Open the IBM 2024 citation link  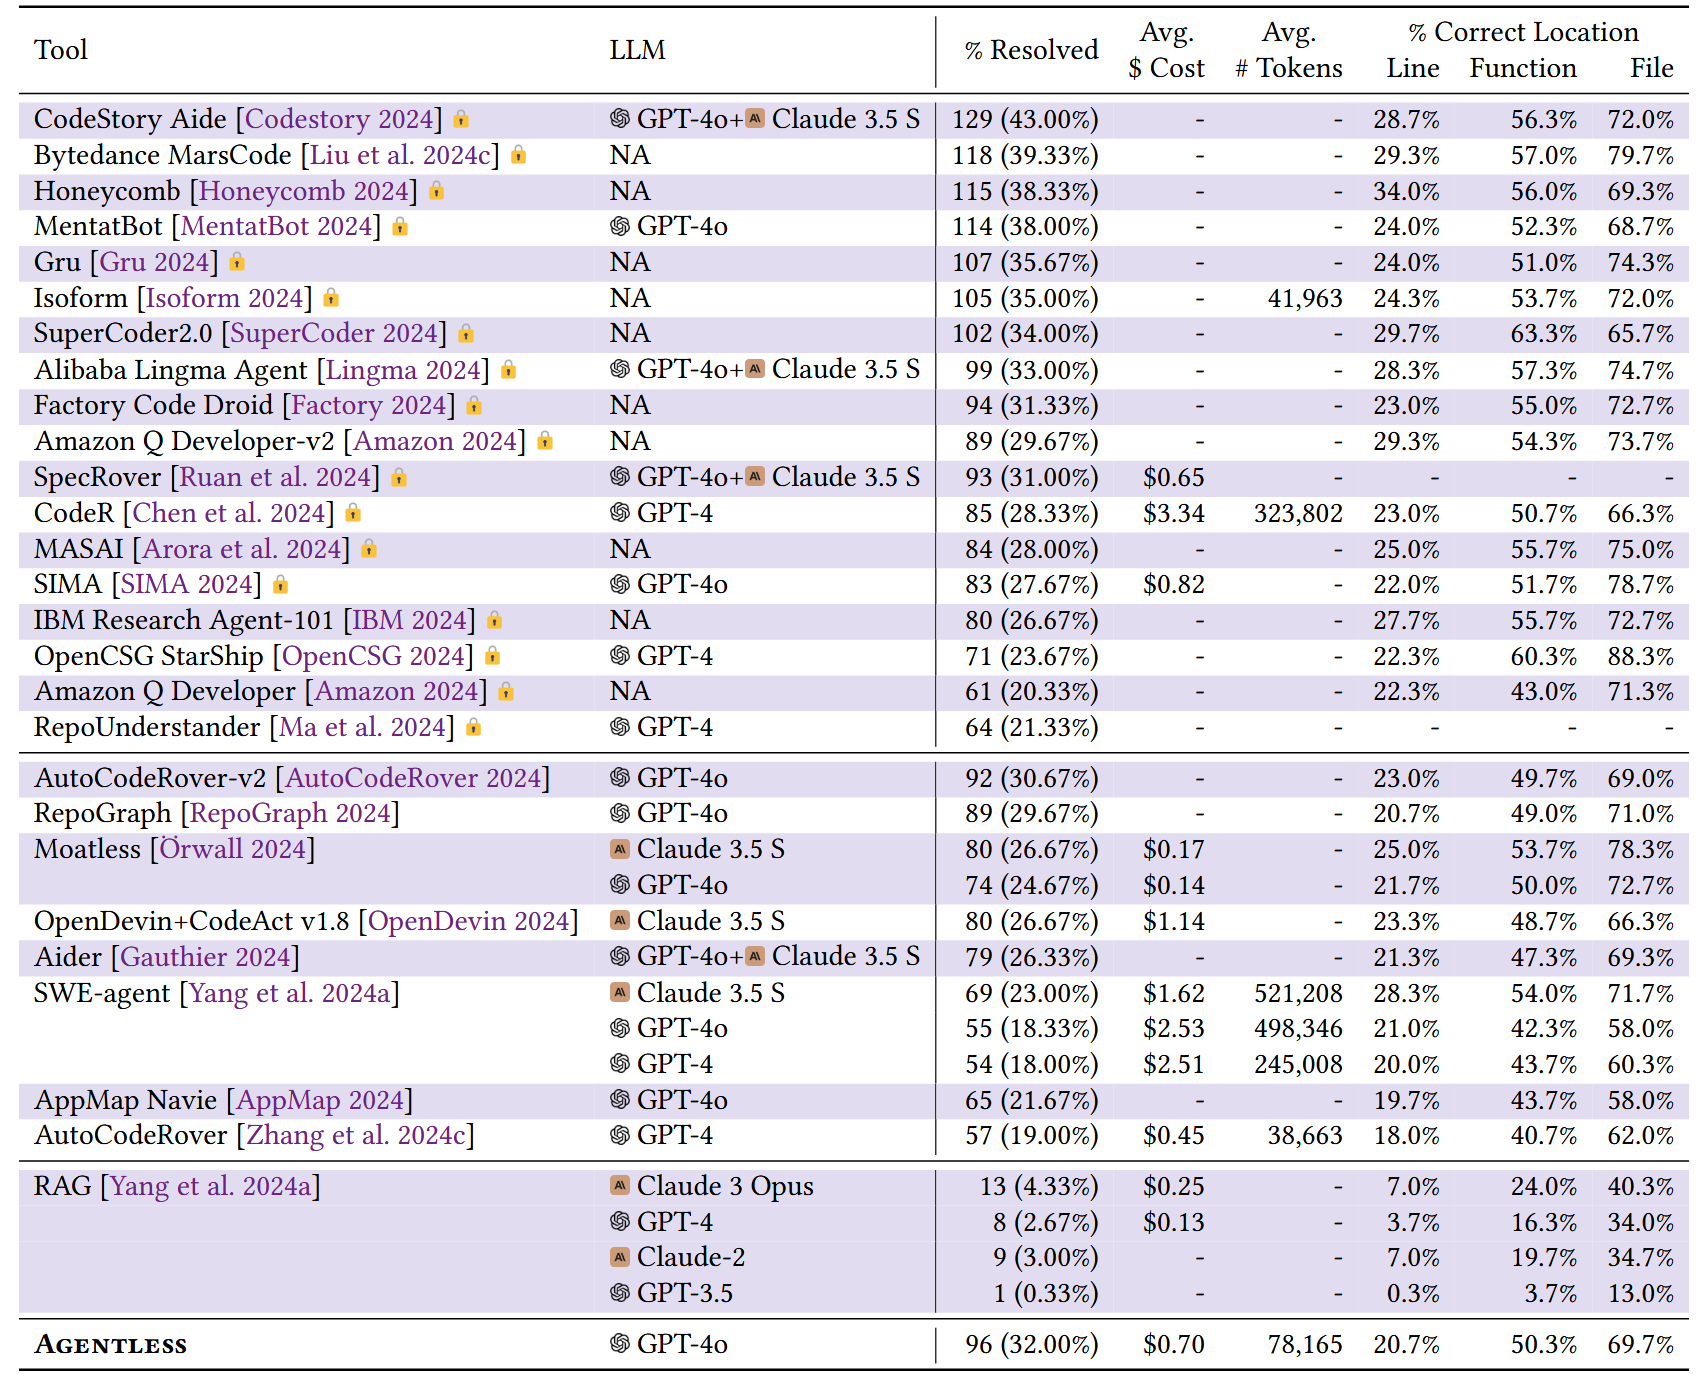pos(410,620)
